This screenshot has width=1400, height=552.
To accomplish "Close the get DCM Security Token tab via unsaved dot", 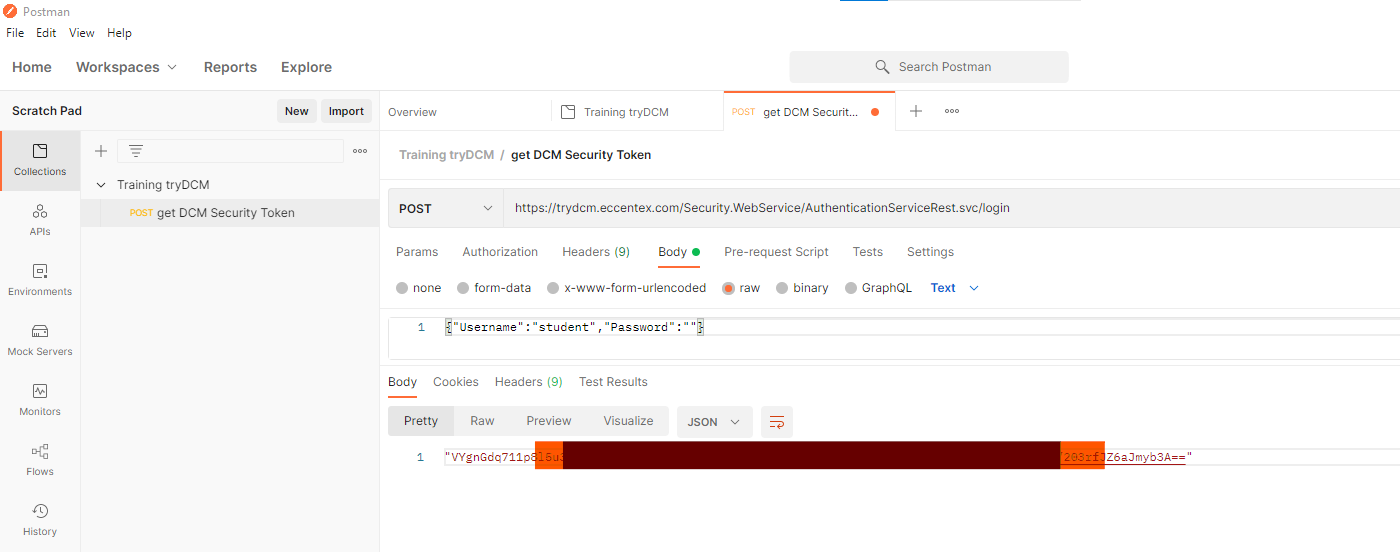I will (x=875, y=112).
